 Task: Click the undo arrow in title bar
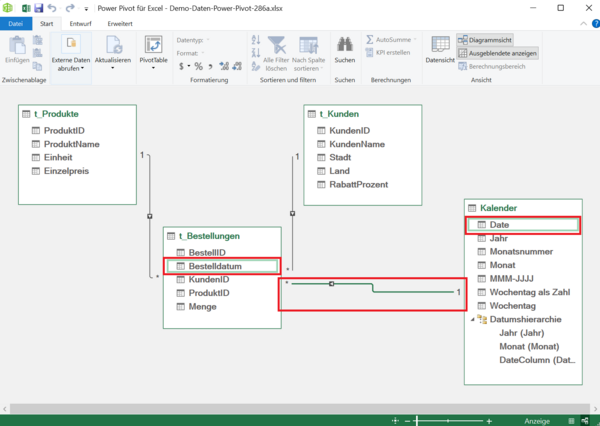(x=53, y=7)
